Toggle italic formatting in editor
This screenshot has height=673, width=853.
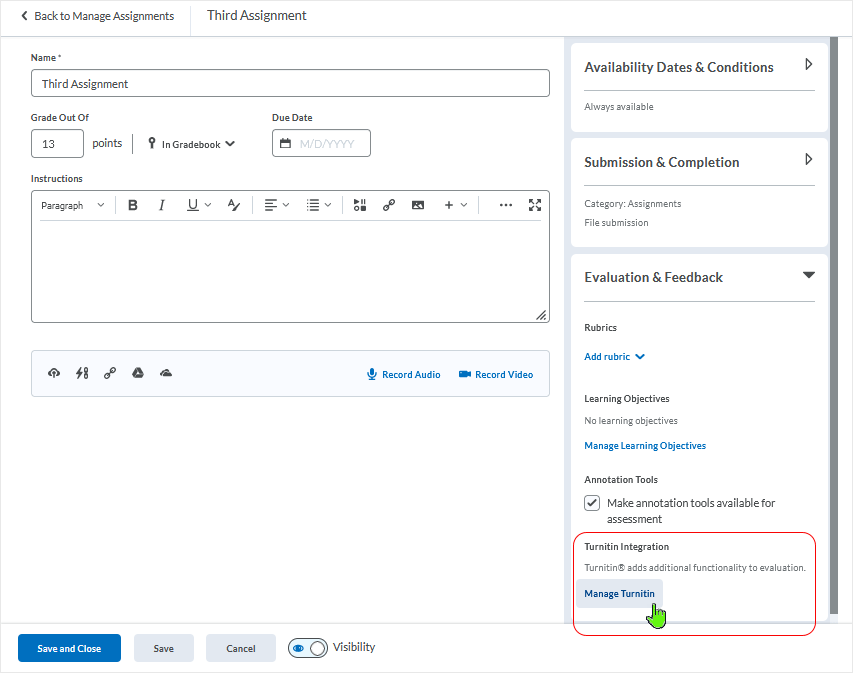162,205
